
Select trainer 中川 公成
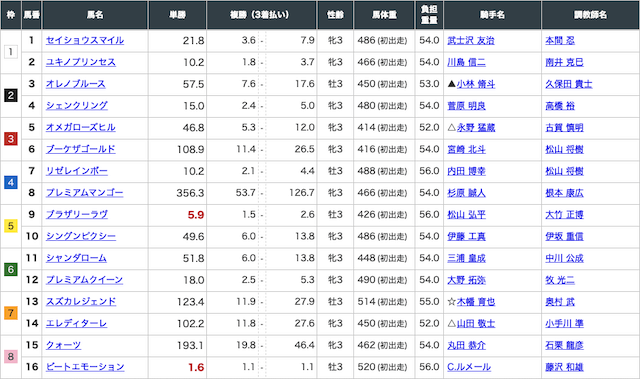pos(564,258)
